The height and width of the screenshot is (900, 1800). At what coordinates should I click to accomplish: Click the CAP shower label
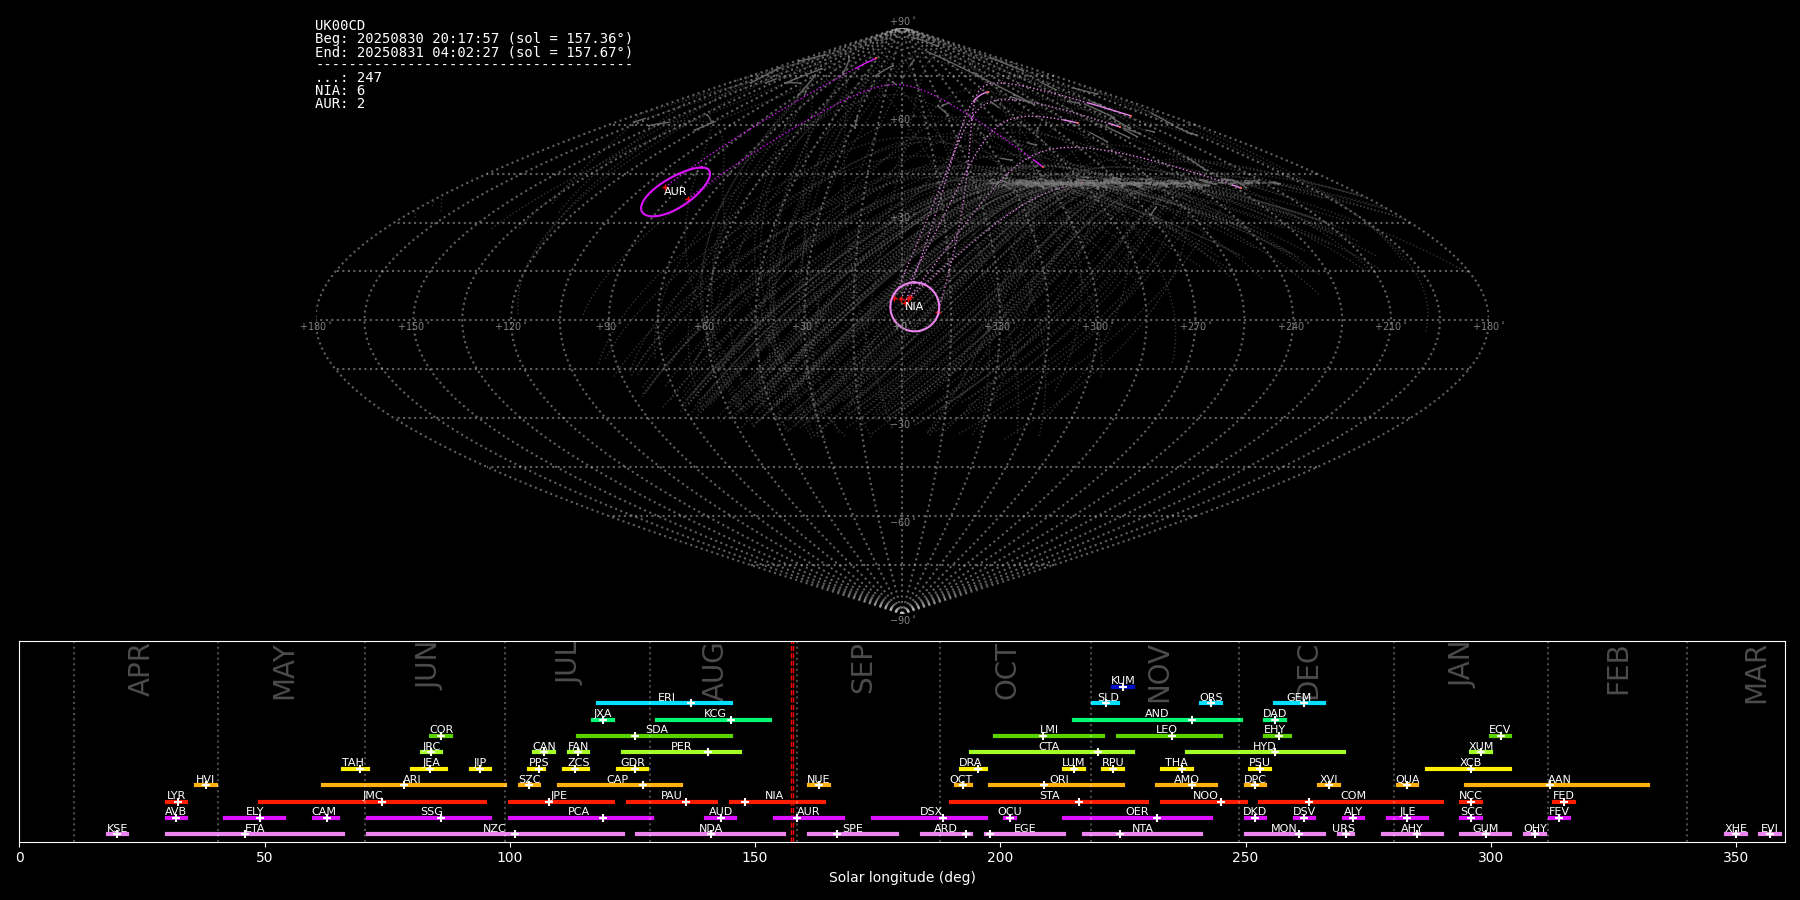pos(618,779)
